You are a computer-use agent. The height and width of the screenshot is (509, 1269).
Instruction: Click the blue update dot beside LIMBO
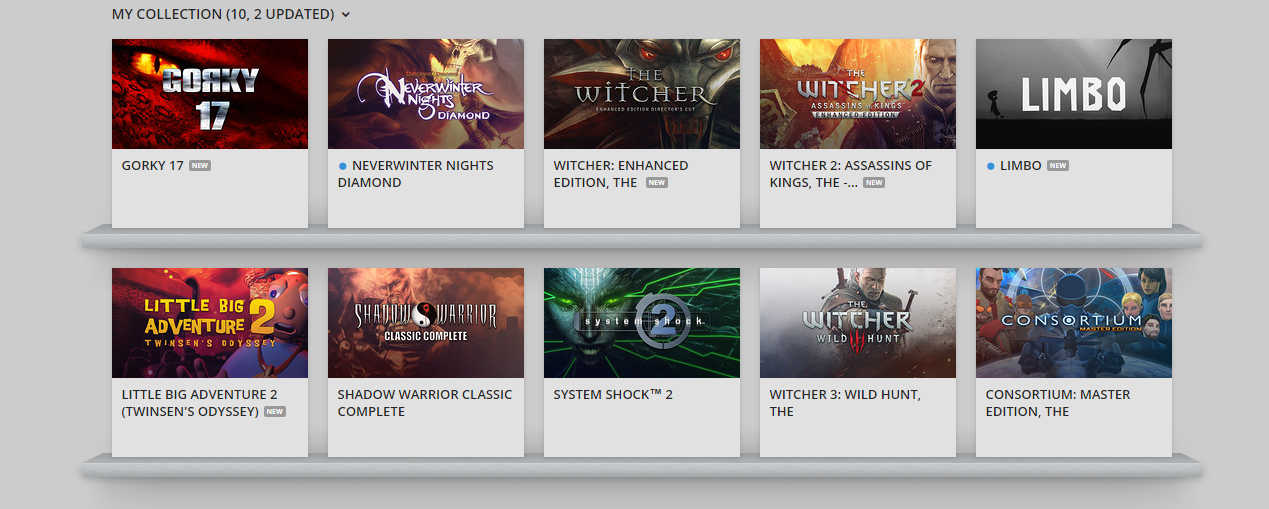click(x=991, y=166)
